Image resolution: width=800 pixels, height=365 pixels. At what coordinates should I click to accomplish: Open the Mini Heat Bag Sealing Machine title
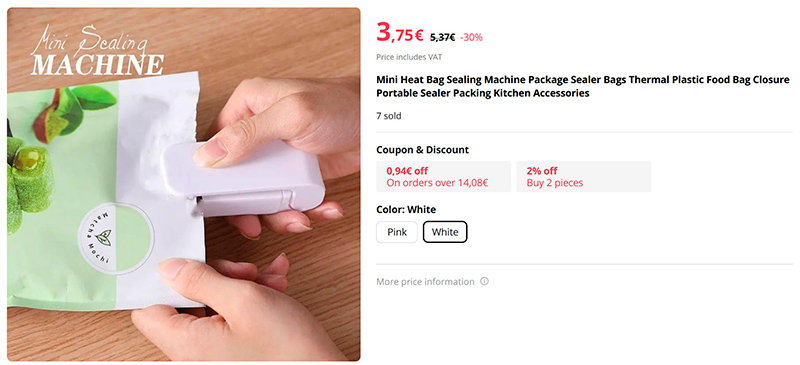(x=583, y=86)
